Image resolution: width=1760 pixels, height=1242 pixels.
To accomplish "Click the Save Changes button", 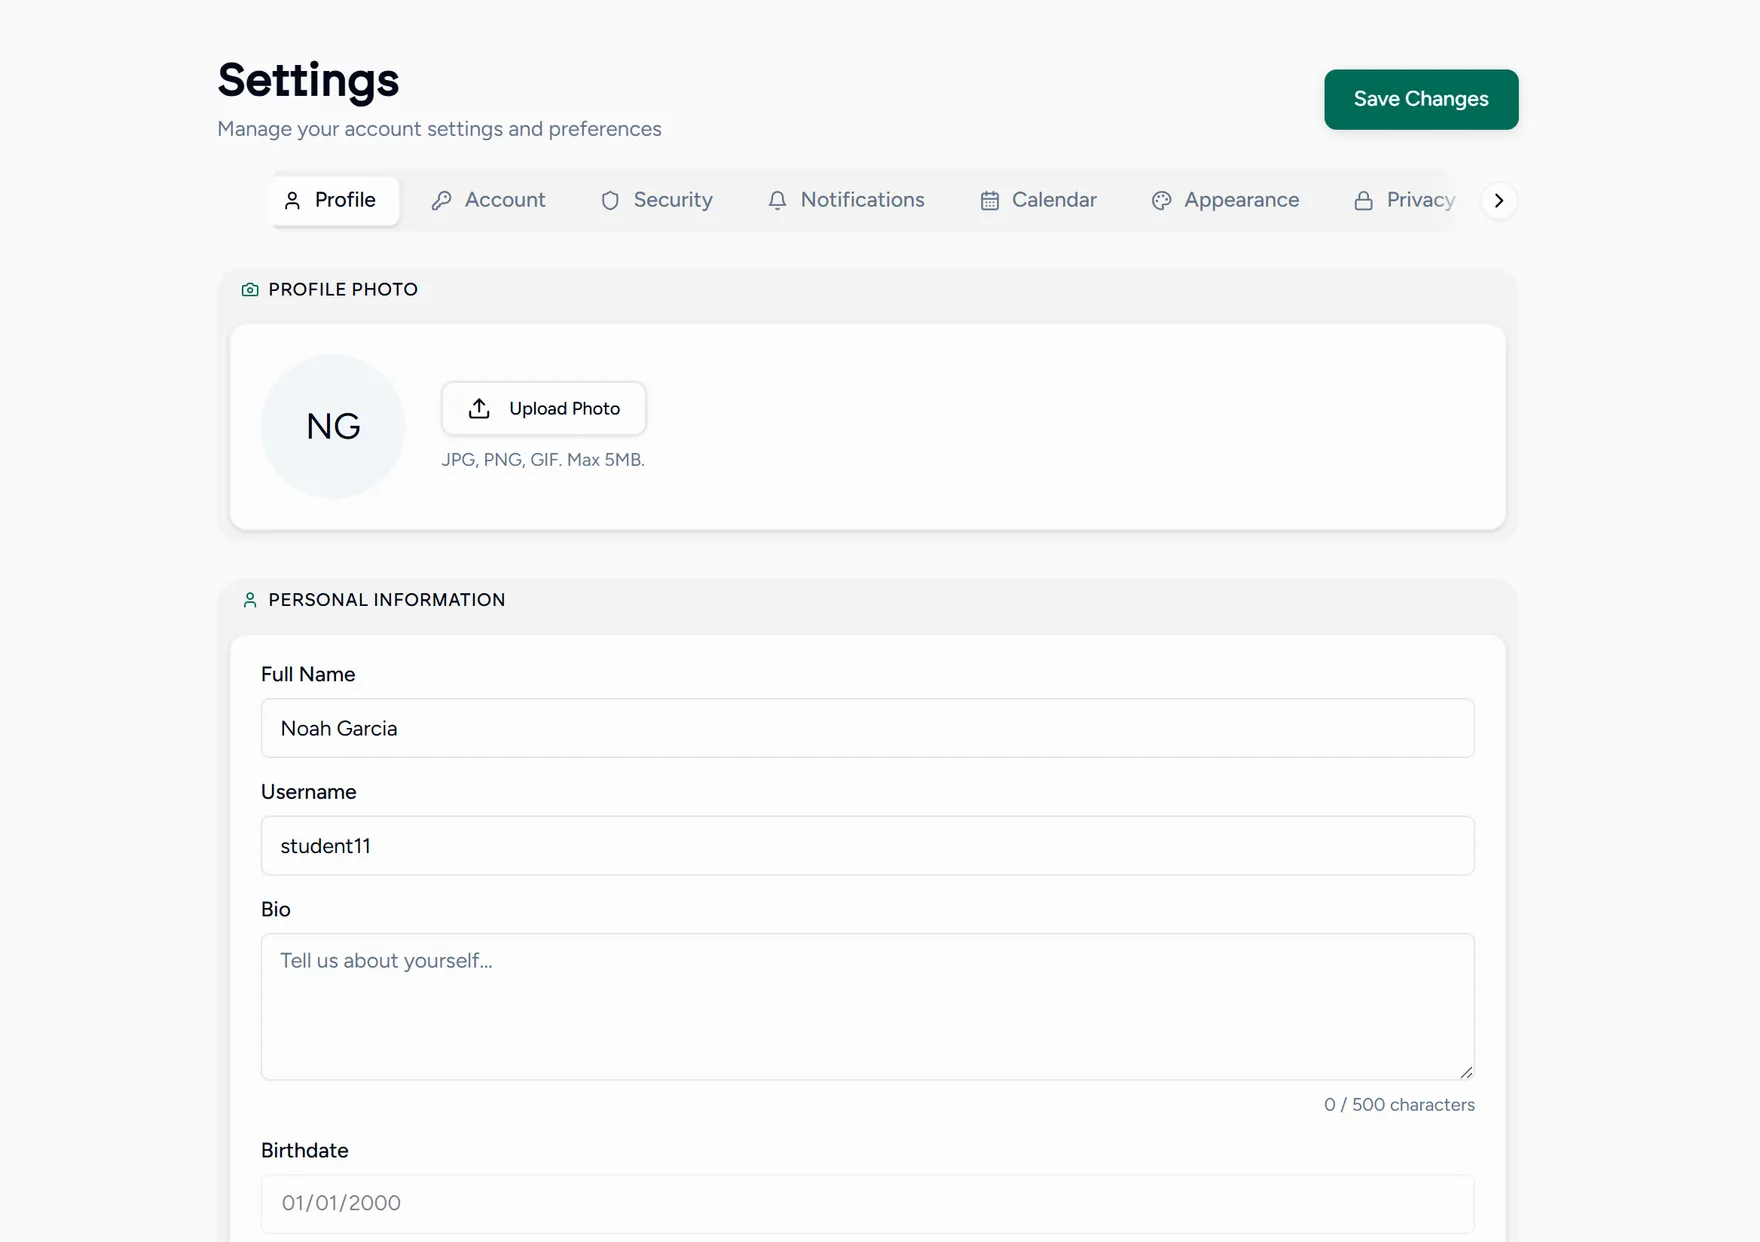I will [1421, 99].
